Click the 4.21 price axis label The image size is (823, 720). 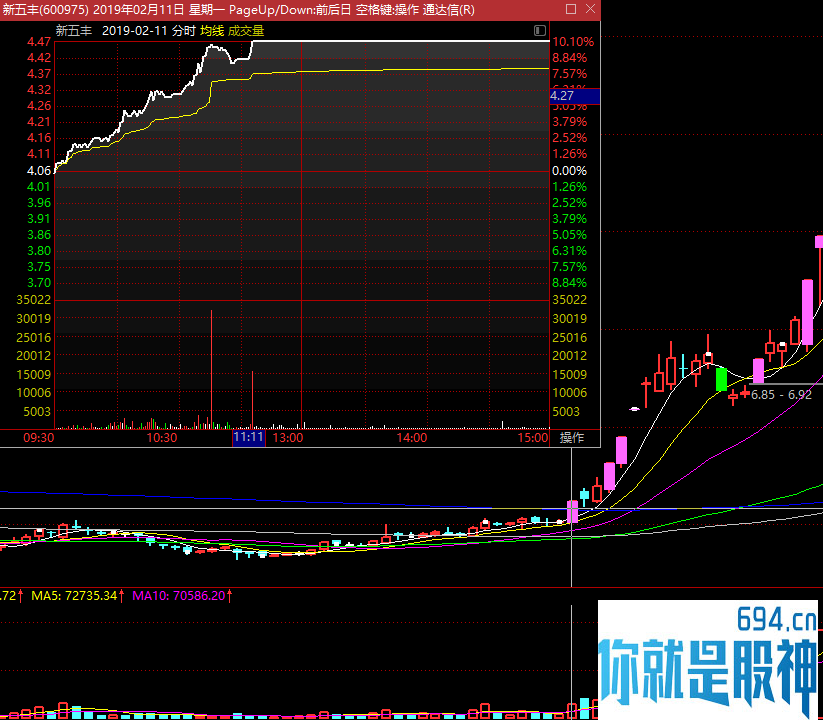click(39, 122)
